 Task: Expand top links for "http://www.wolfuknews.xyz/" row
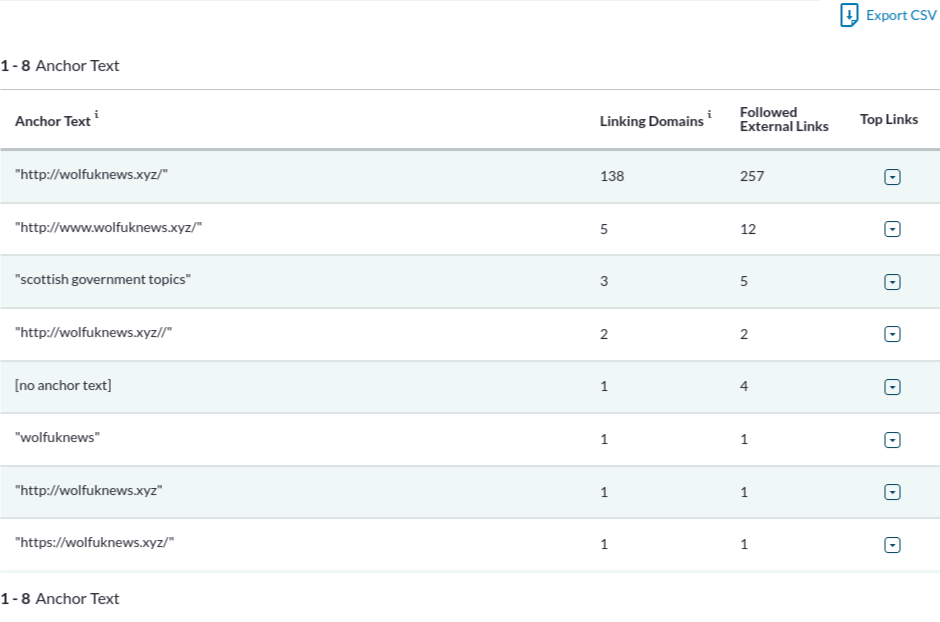[892, 229]
